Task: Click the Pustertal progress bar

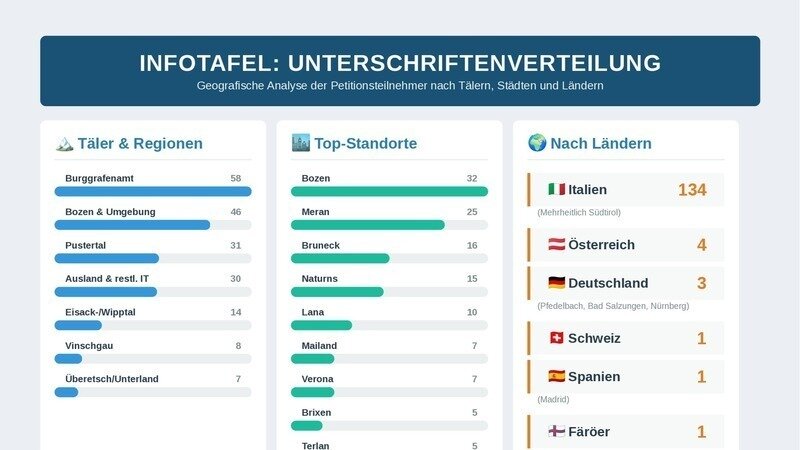Action: (x=153, y=258)
